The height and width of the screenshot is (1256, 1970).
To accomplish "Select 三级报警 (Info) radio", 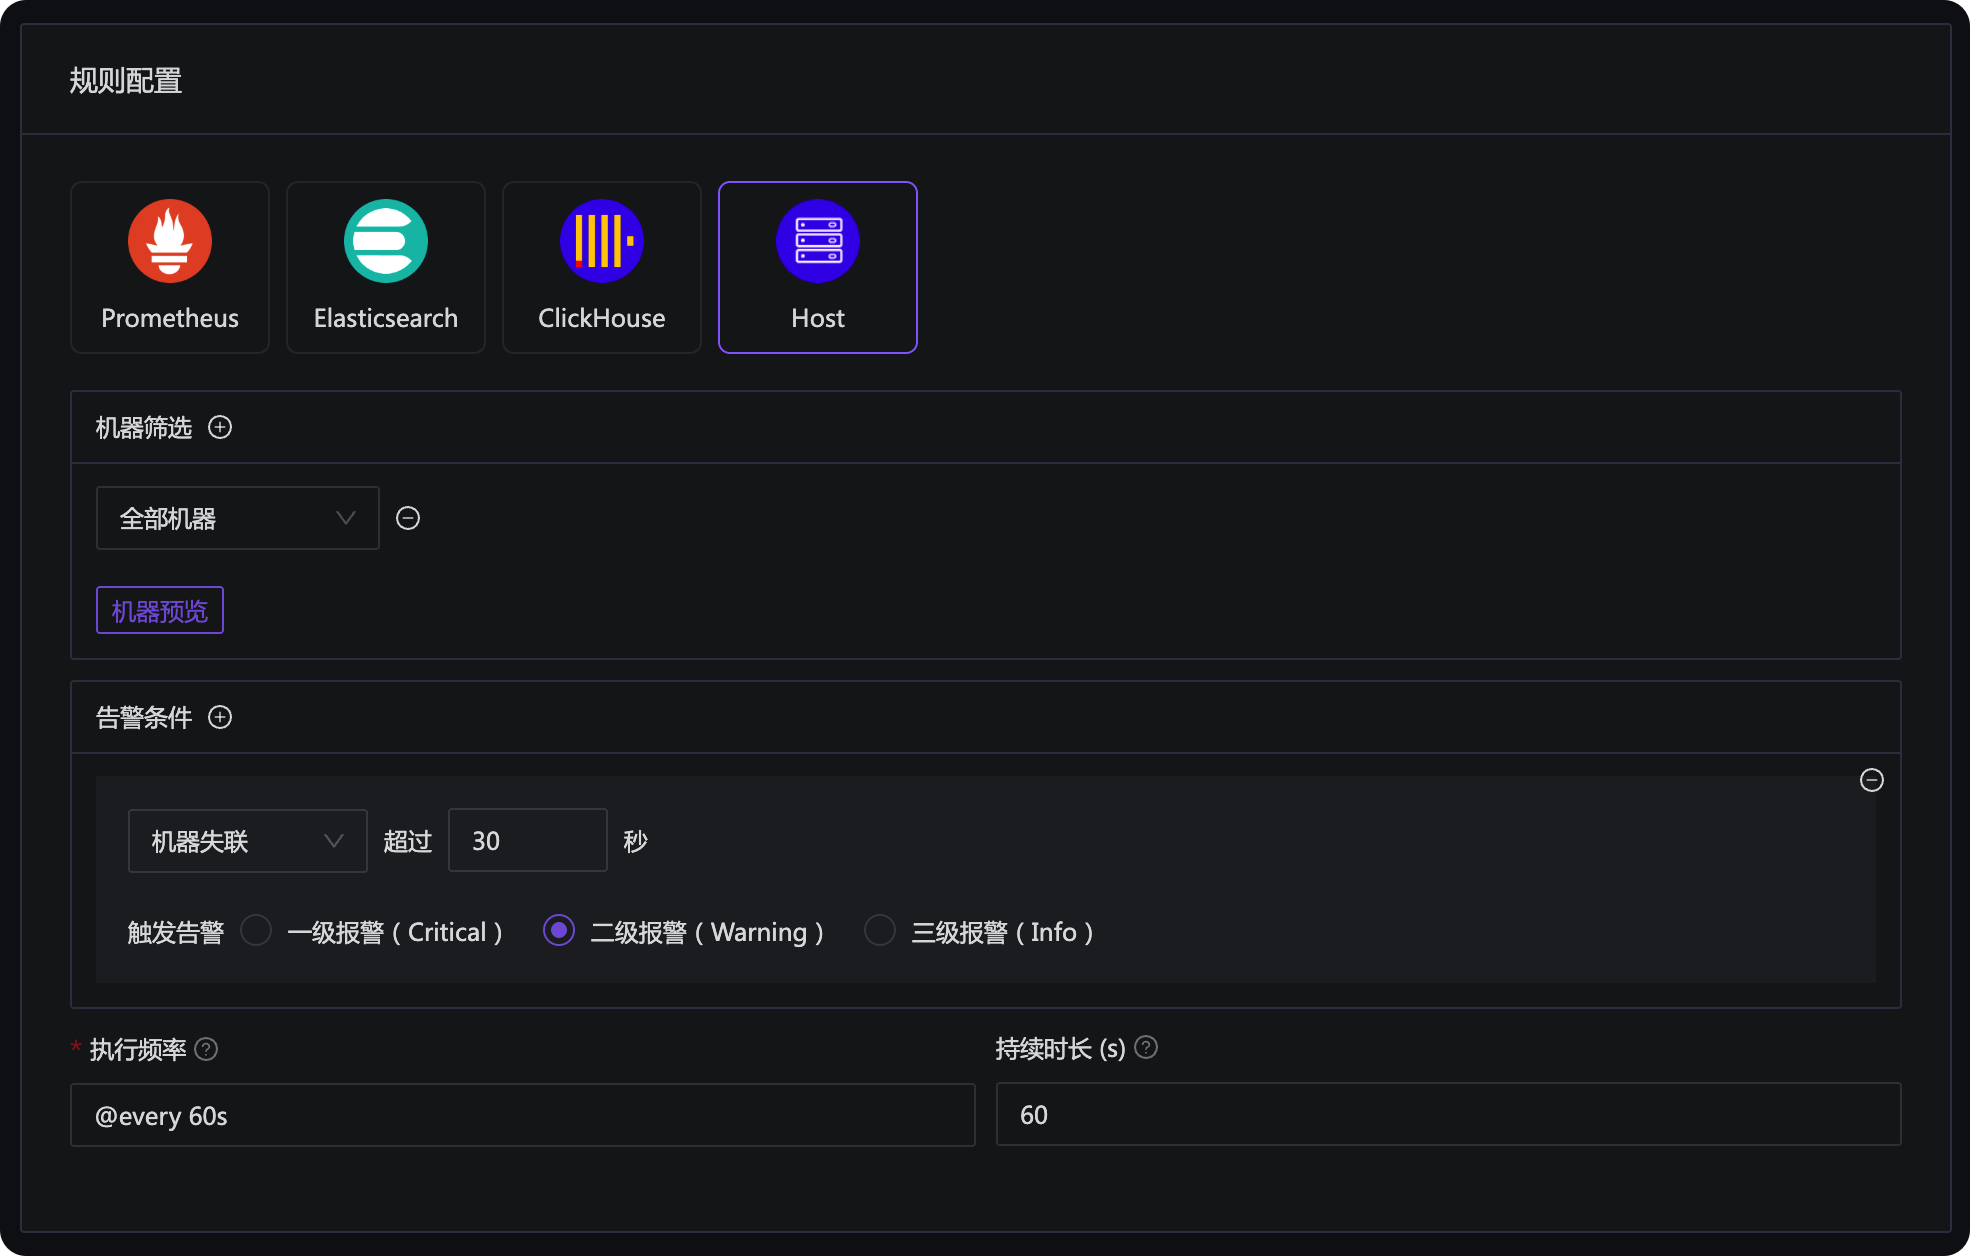I will tap(880, 930).
